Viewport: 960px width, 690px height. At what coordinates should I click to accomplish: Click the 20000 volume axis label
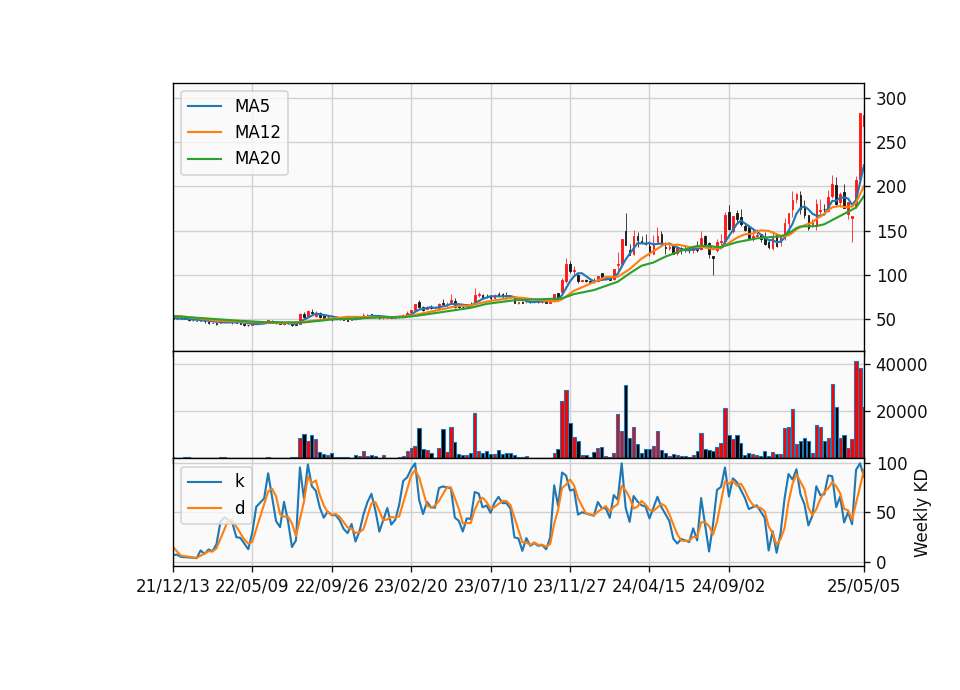tap(901, 412)
